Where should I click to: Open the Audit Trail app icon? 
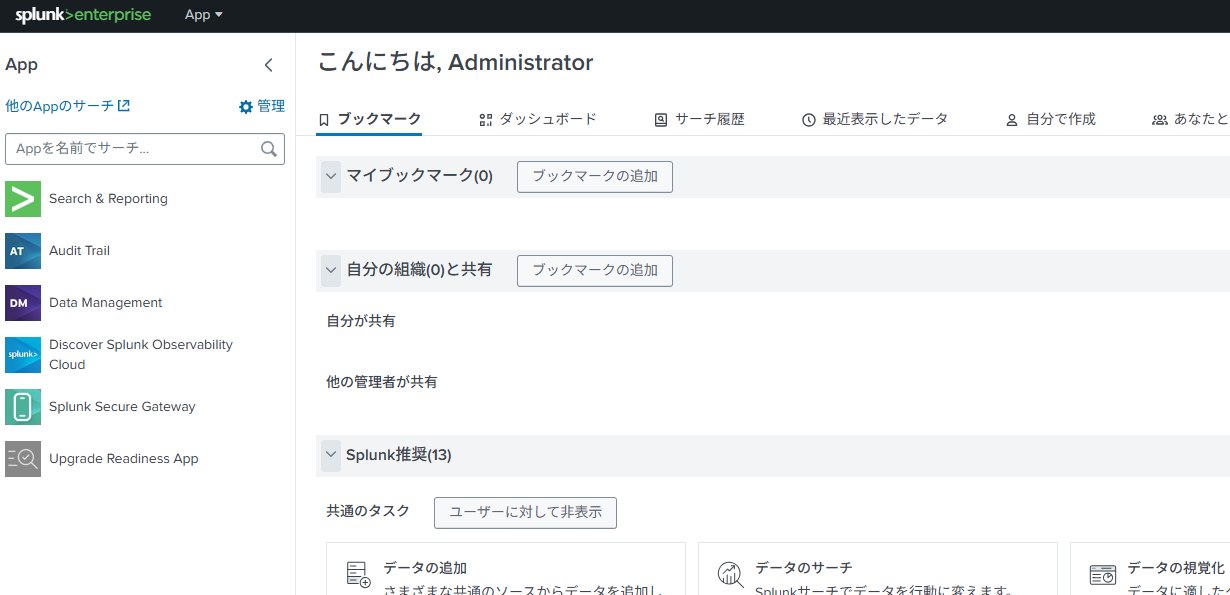point(23,251)
